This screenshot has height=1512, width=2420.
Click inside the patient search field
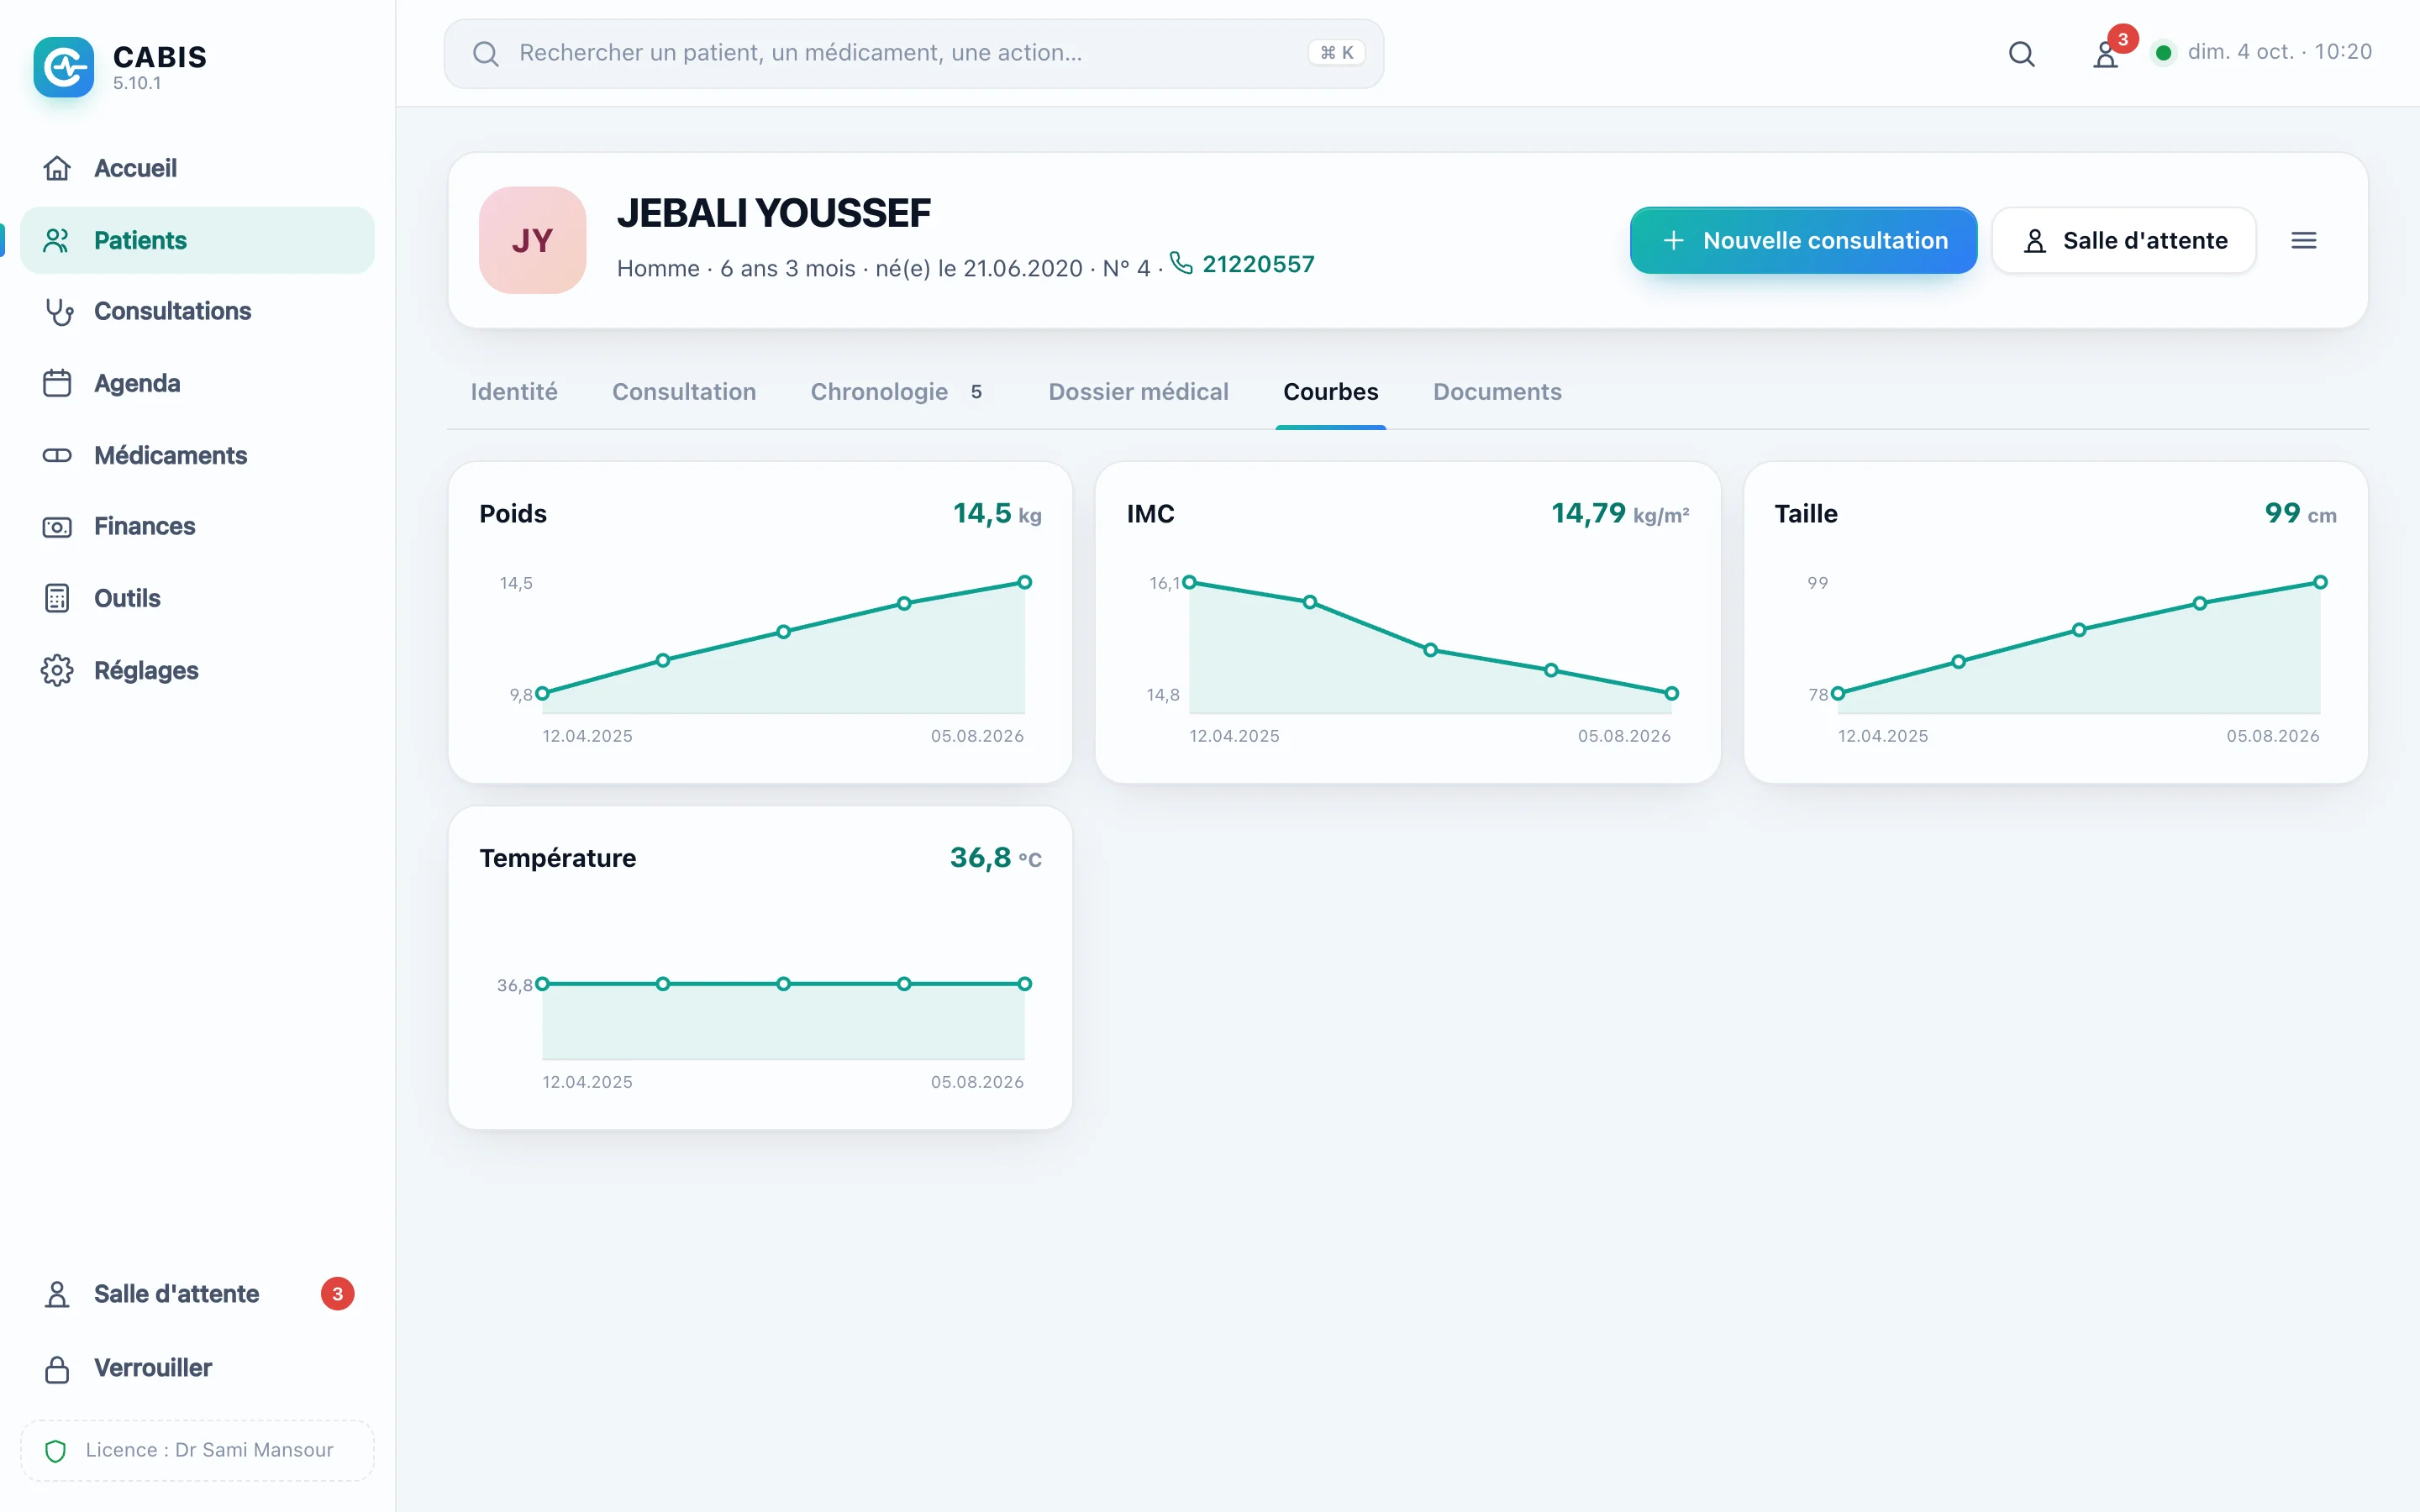click(913, 53)
